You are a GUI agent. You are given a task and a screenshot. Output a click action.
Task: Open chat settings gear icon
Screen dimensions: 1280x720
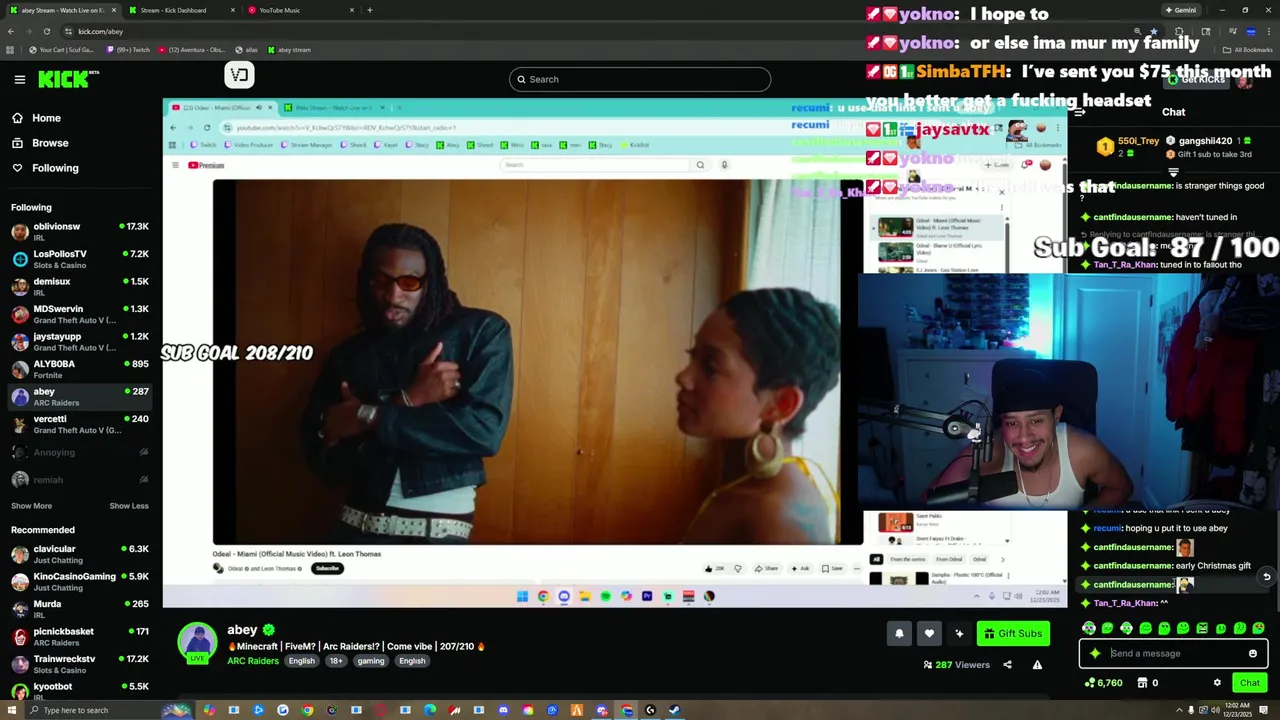click(x=1217, y=683)
